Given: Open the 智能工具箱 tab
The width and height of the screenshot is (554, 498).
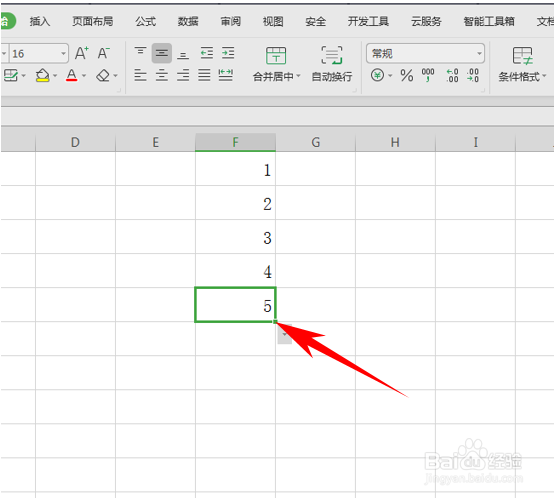Looking at the screenshot, I should [x=489, y=22].
